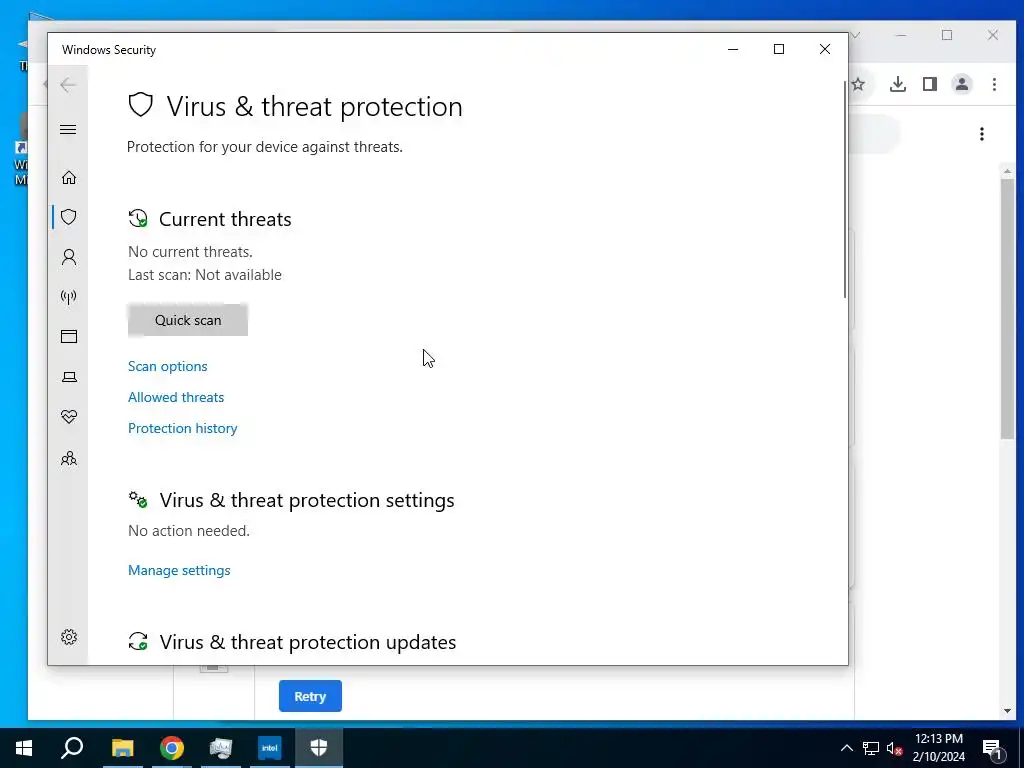Toggle Chrome side panel icon
Viewport: 1024px width, 768px height.
click(x=930, y=84)
